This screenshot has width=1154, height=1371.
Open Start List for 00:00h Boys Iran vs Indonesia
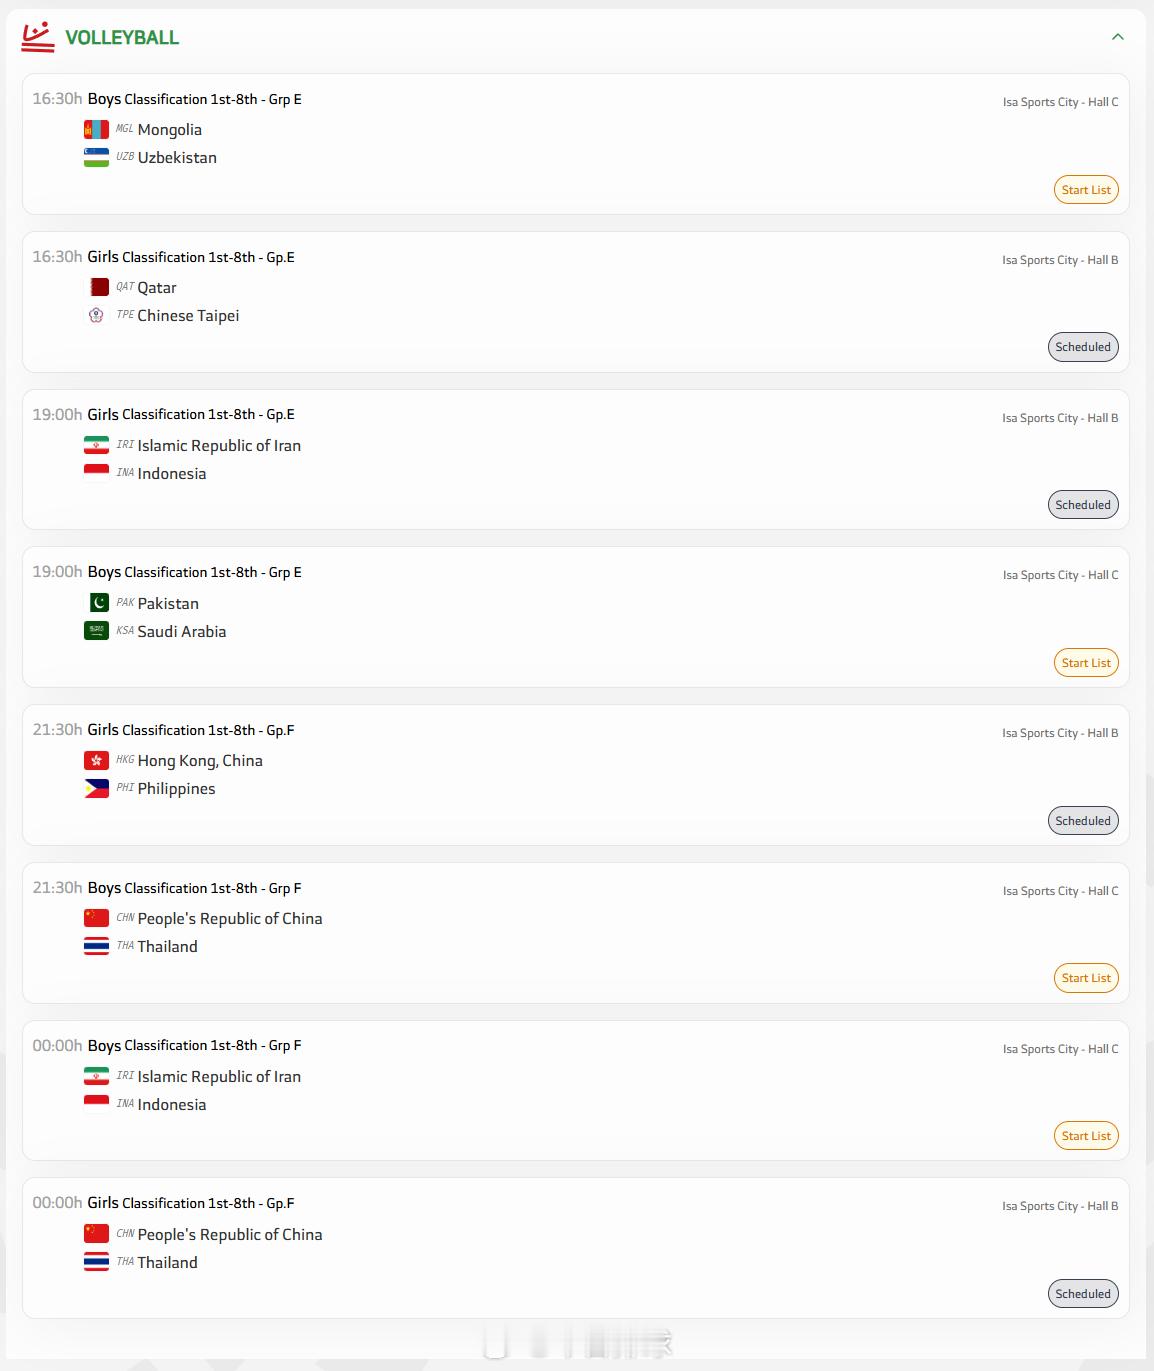tap(1085, 1136)
